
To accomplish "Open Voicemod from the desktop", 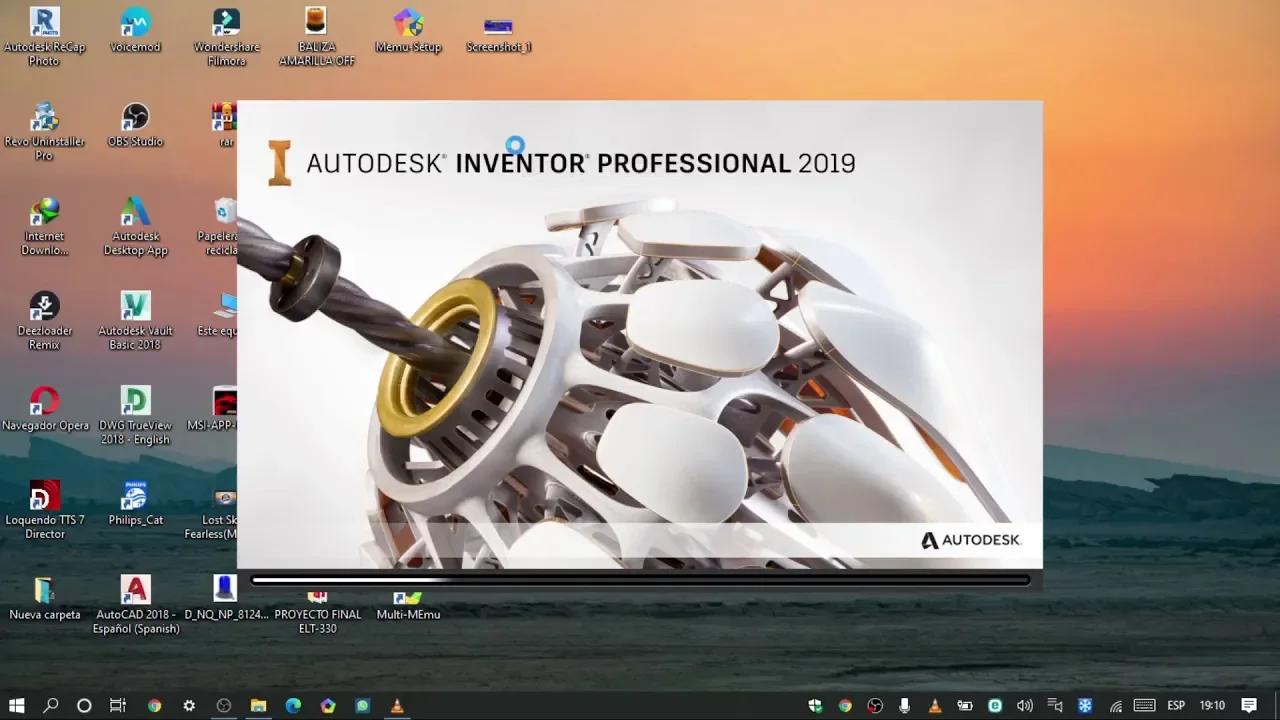I will pos(135,22).
